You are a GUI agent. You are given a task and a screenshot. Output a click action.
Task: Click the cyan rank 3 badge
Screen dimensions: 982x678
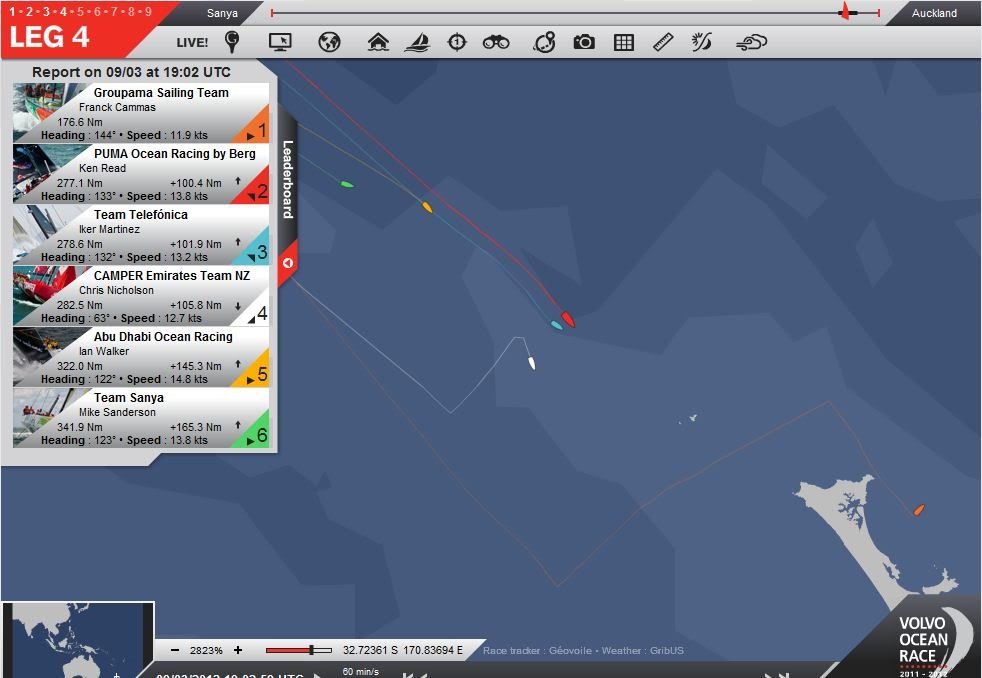257,252
